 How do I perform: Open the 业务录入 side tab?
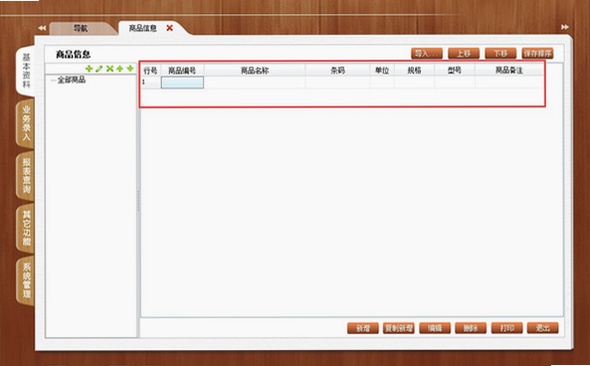point(26,123)
